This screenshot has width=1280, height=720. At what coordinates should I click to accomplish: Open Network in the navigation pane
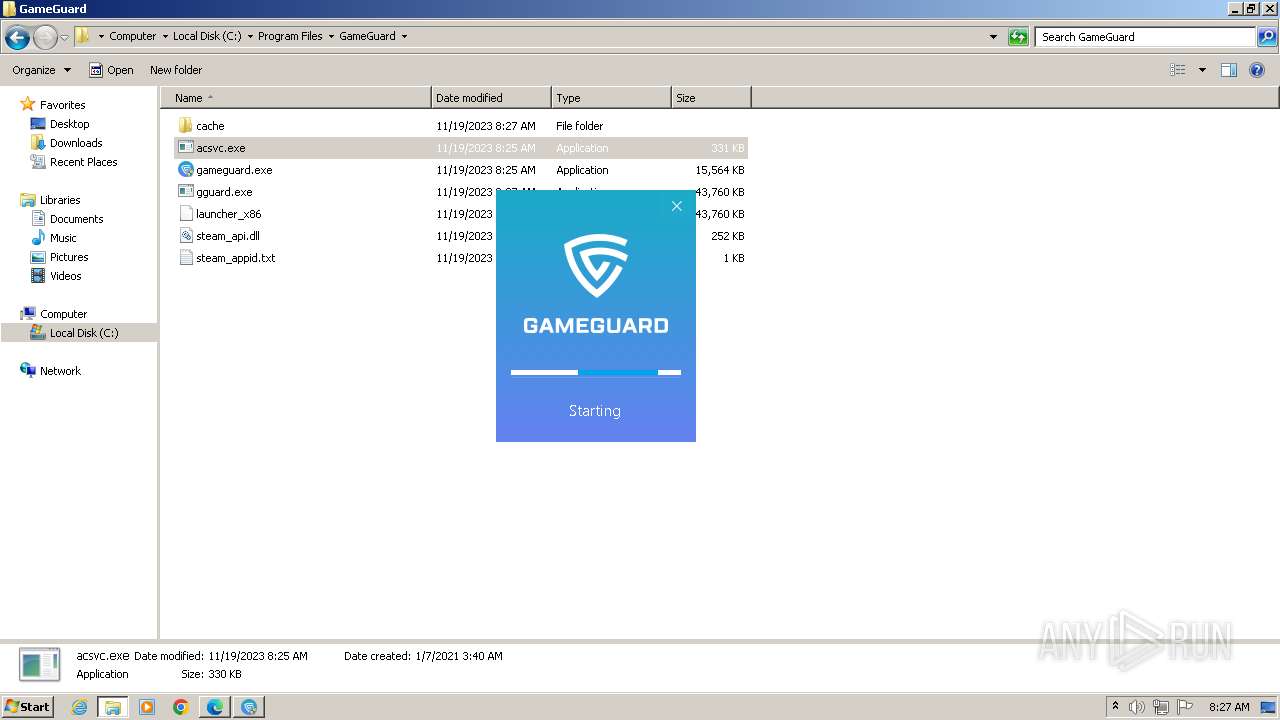pyautogui.click(x=60, y=371)
